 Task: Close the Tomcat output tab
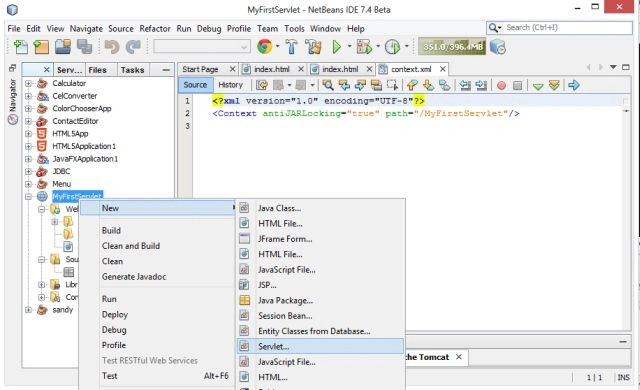pos(459,357)
